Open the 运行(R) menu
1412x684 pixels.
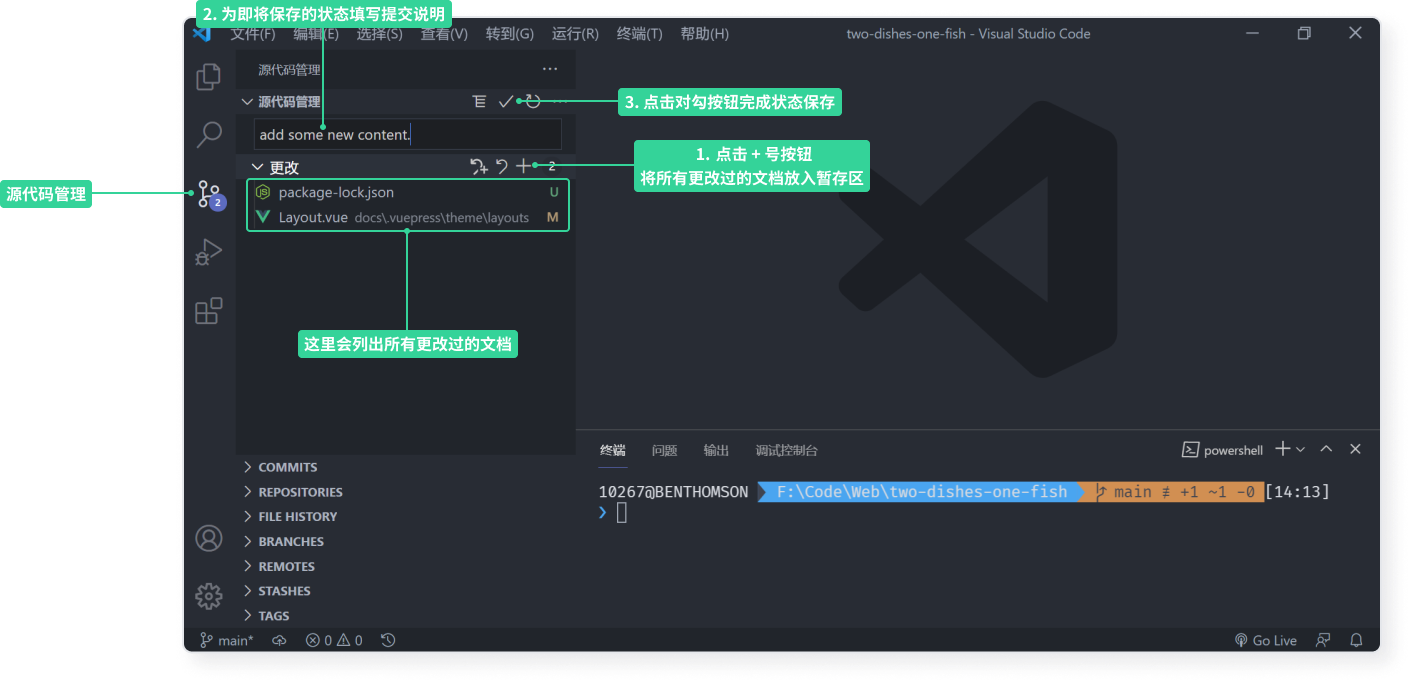(x=575, y=33)
